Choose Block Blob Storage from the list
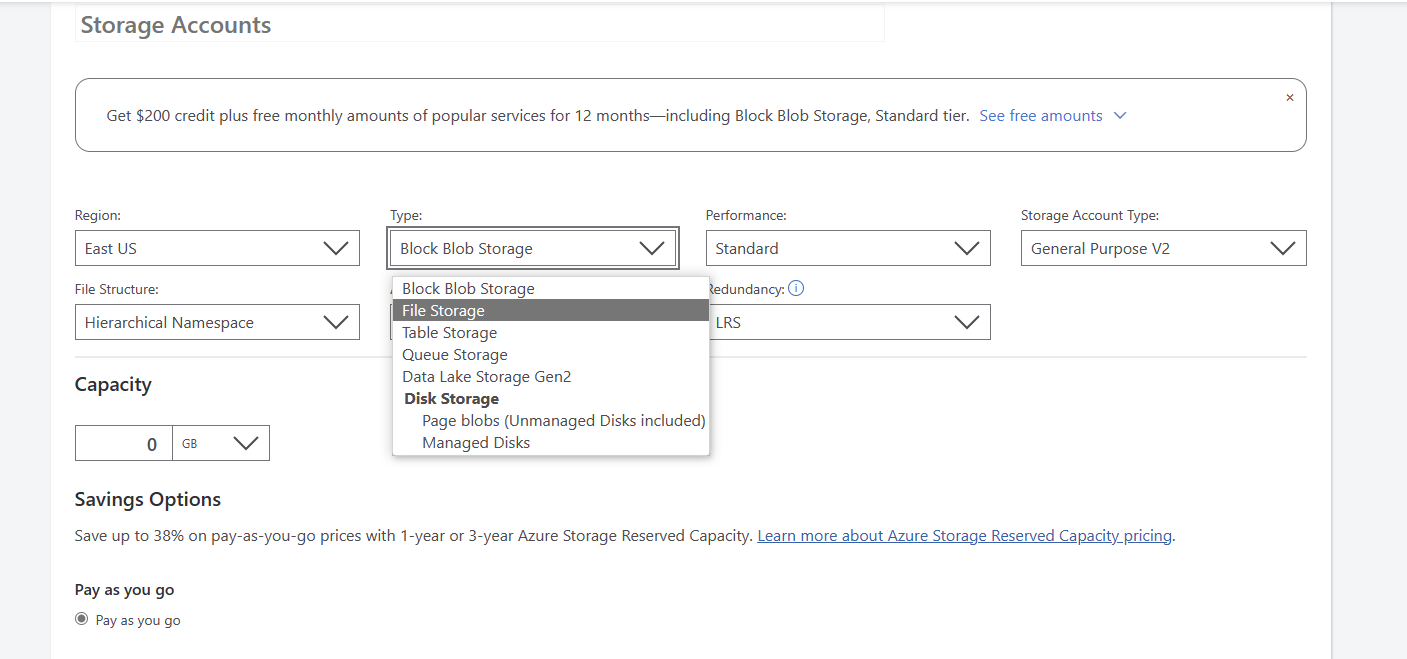Image resolution: width=1407 pixels, height=659 pixels. [551, 289]
